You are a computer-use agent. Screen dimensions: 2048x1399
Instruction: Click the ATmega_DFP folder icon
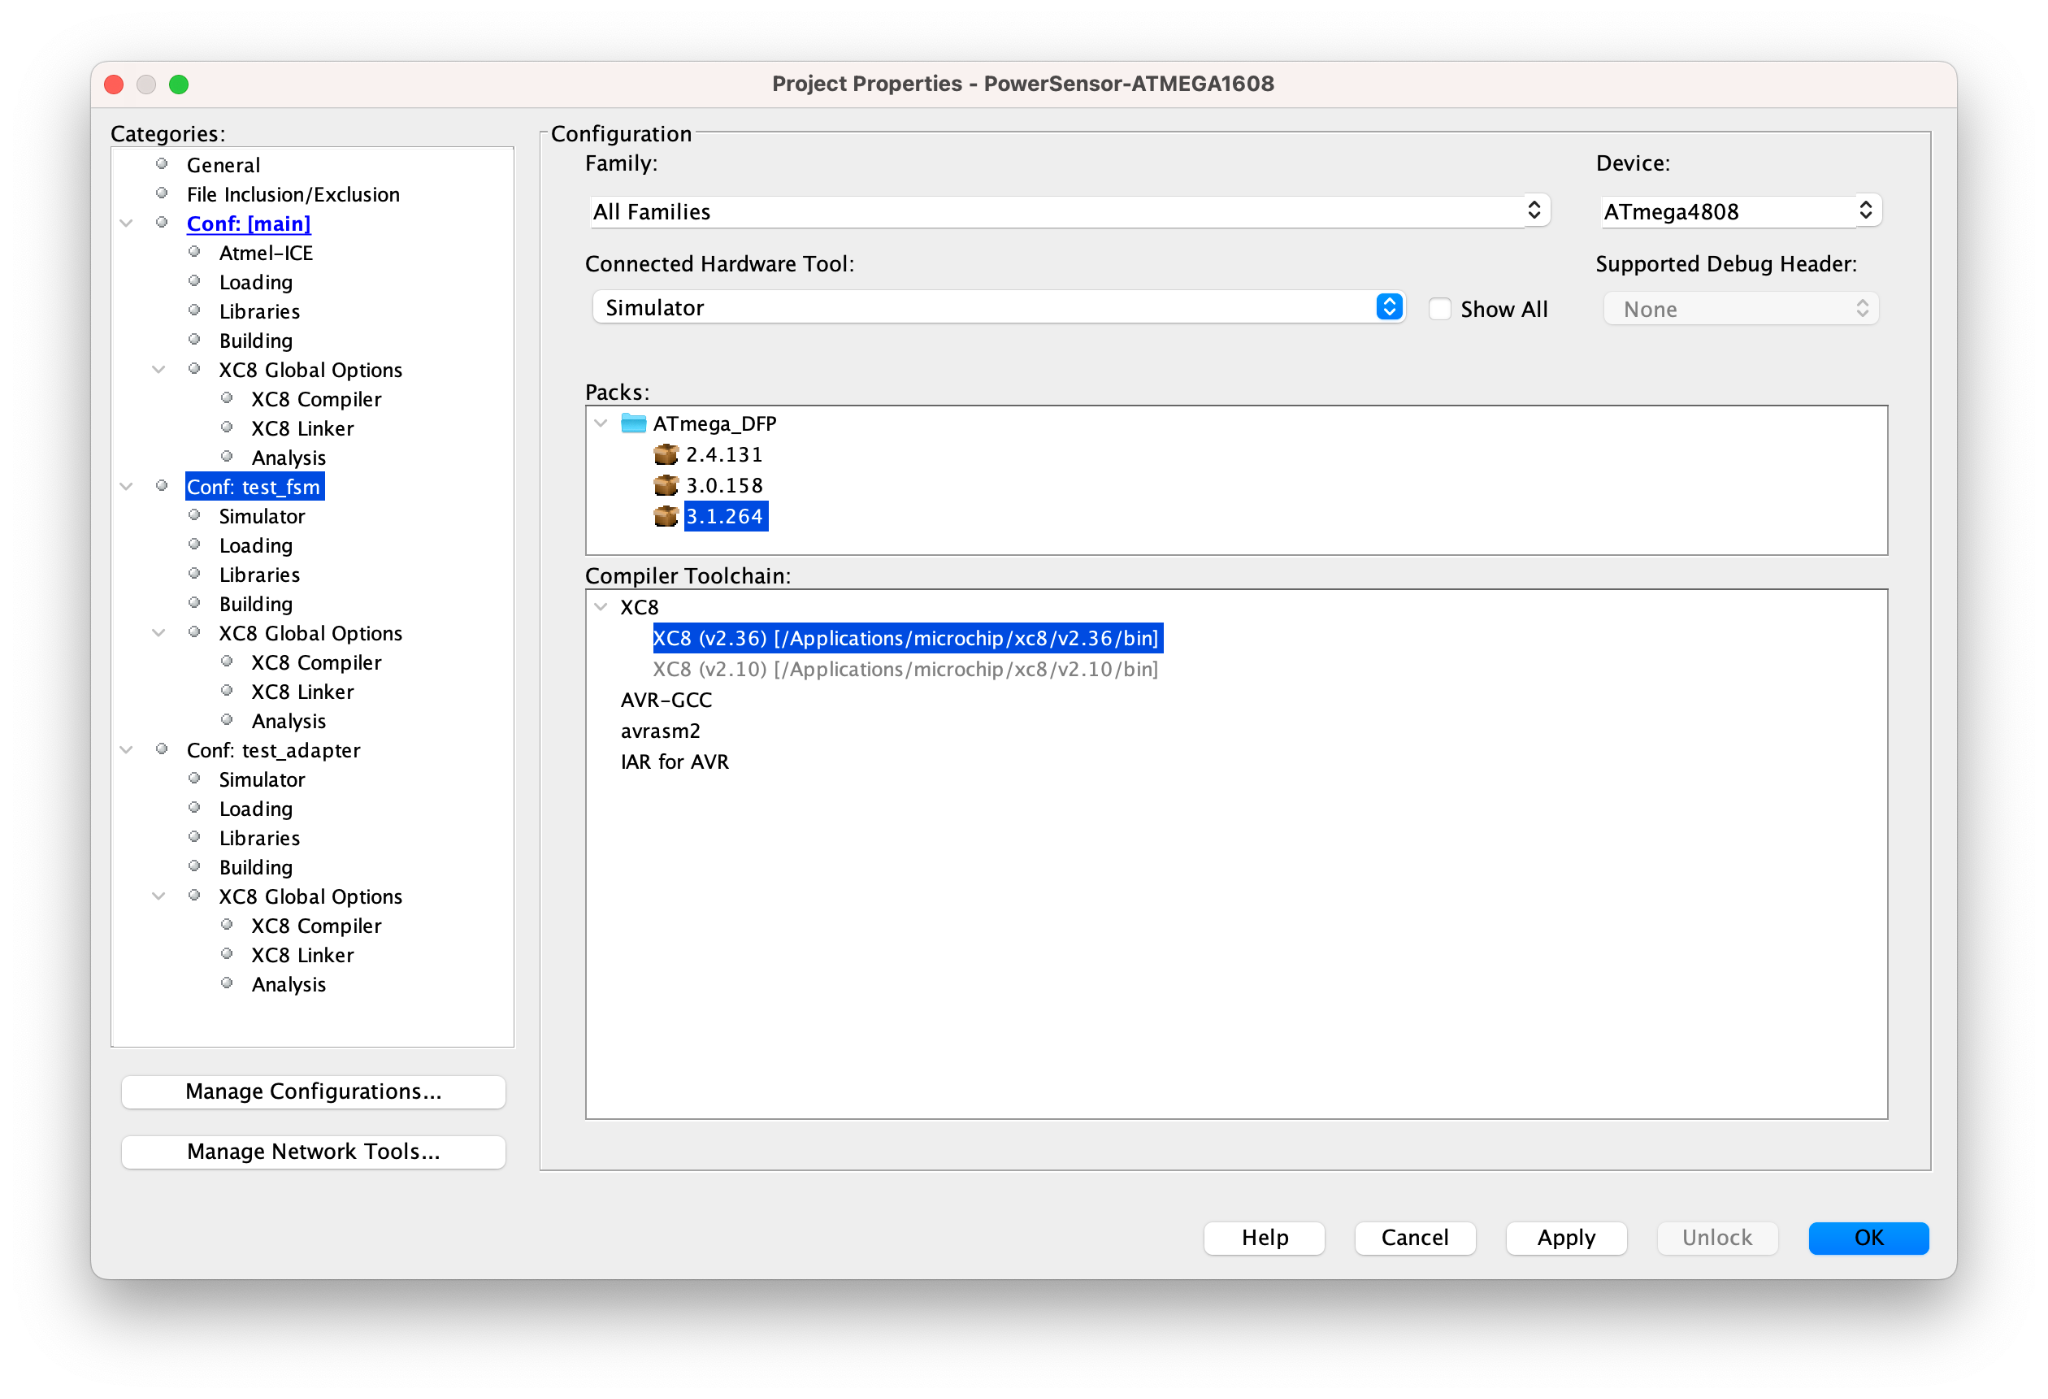coord(633,424)
